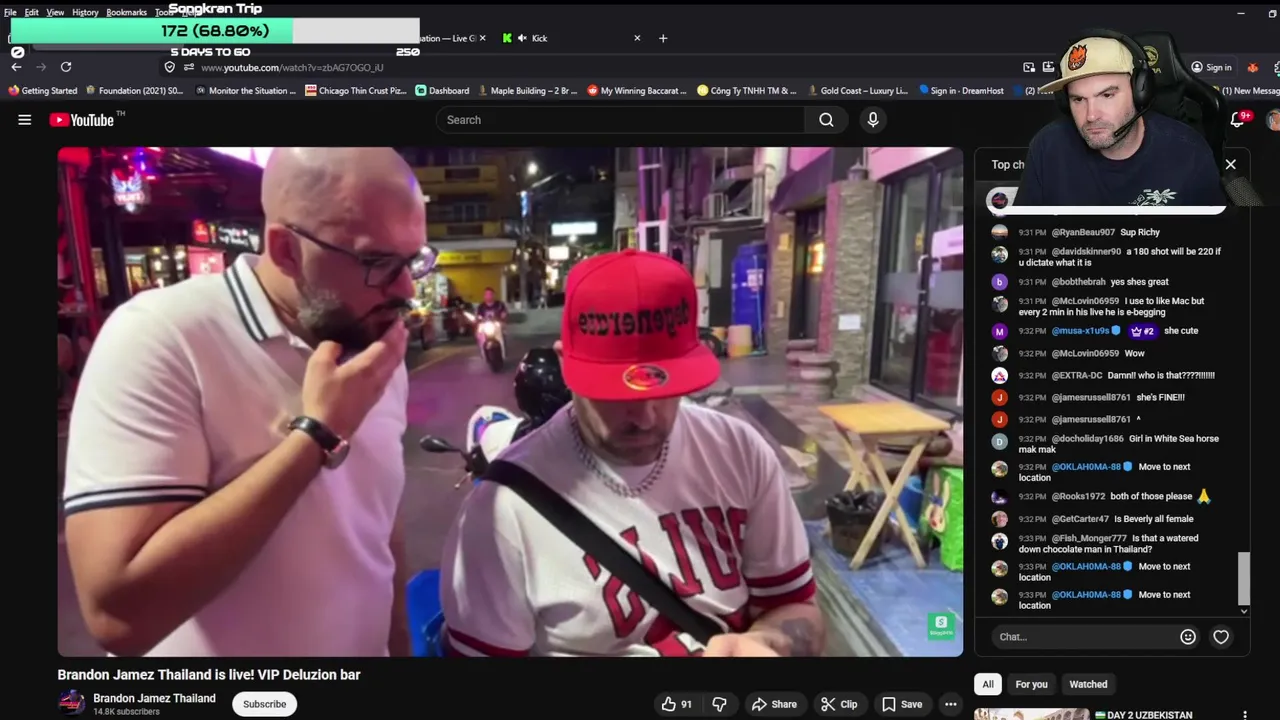Open the History menu

pos(85,12)
